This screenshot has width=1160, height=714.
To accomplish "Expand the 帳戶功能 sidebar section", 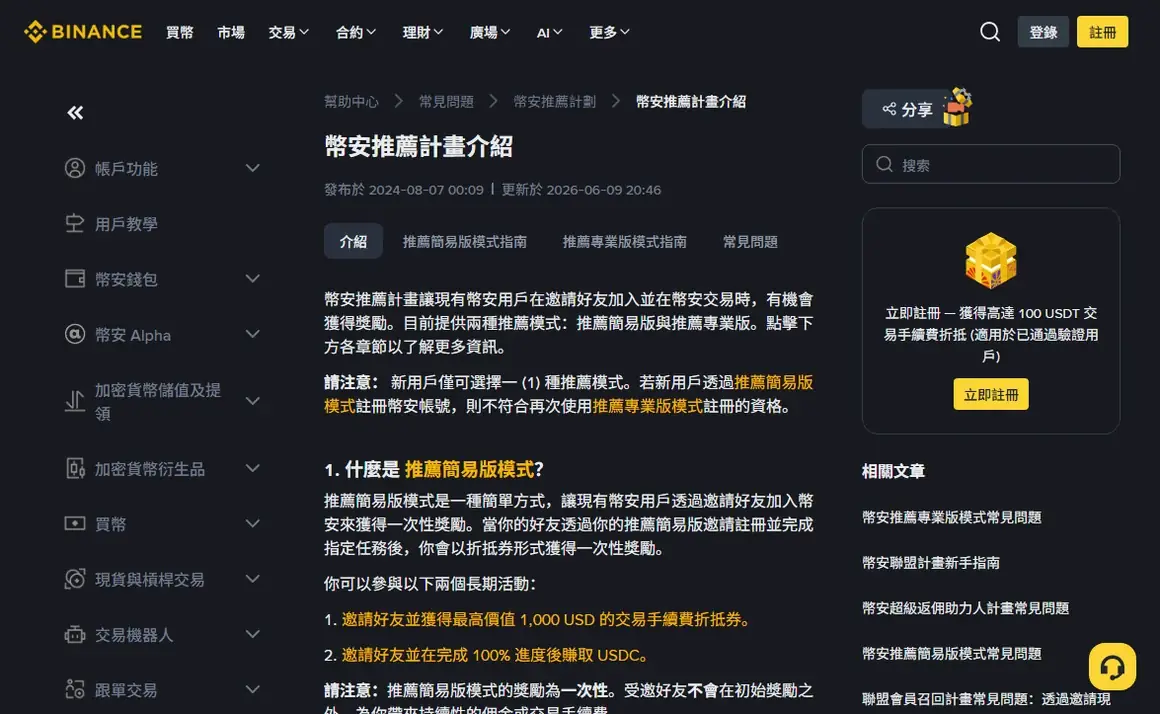I will pyautogui.click(x=252, y=168).
